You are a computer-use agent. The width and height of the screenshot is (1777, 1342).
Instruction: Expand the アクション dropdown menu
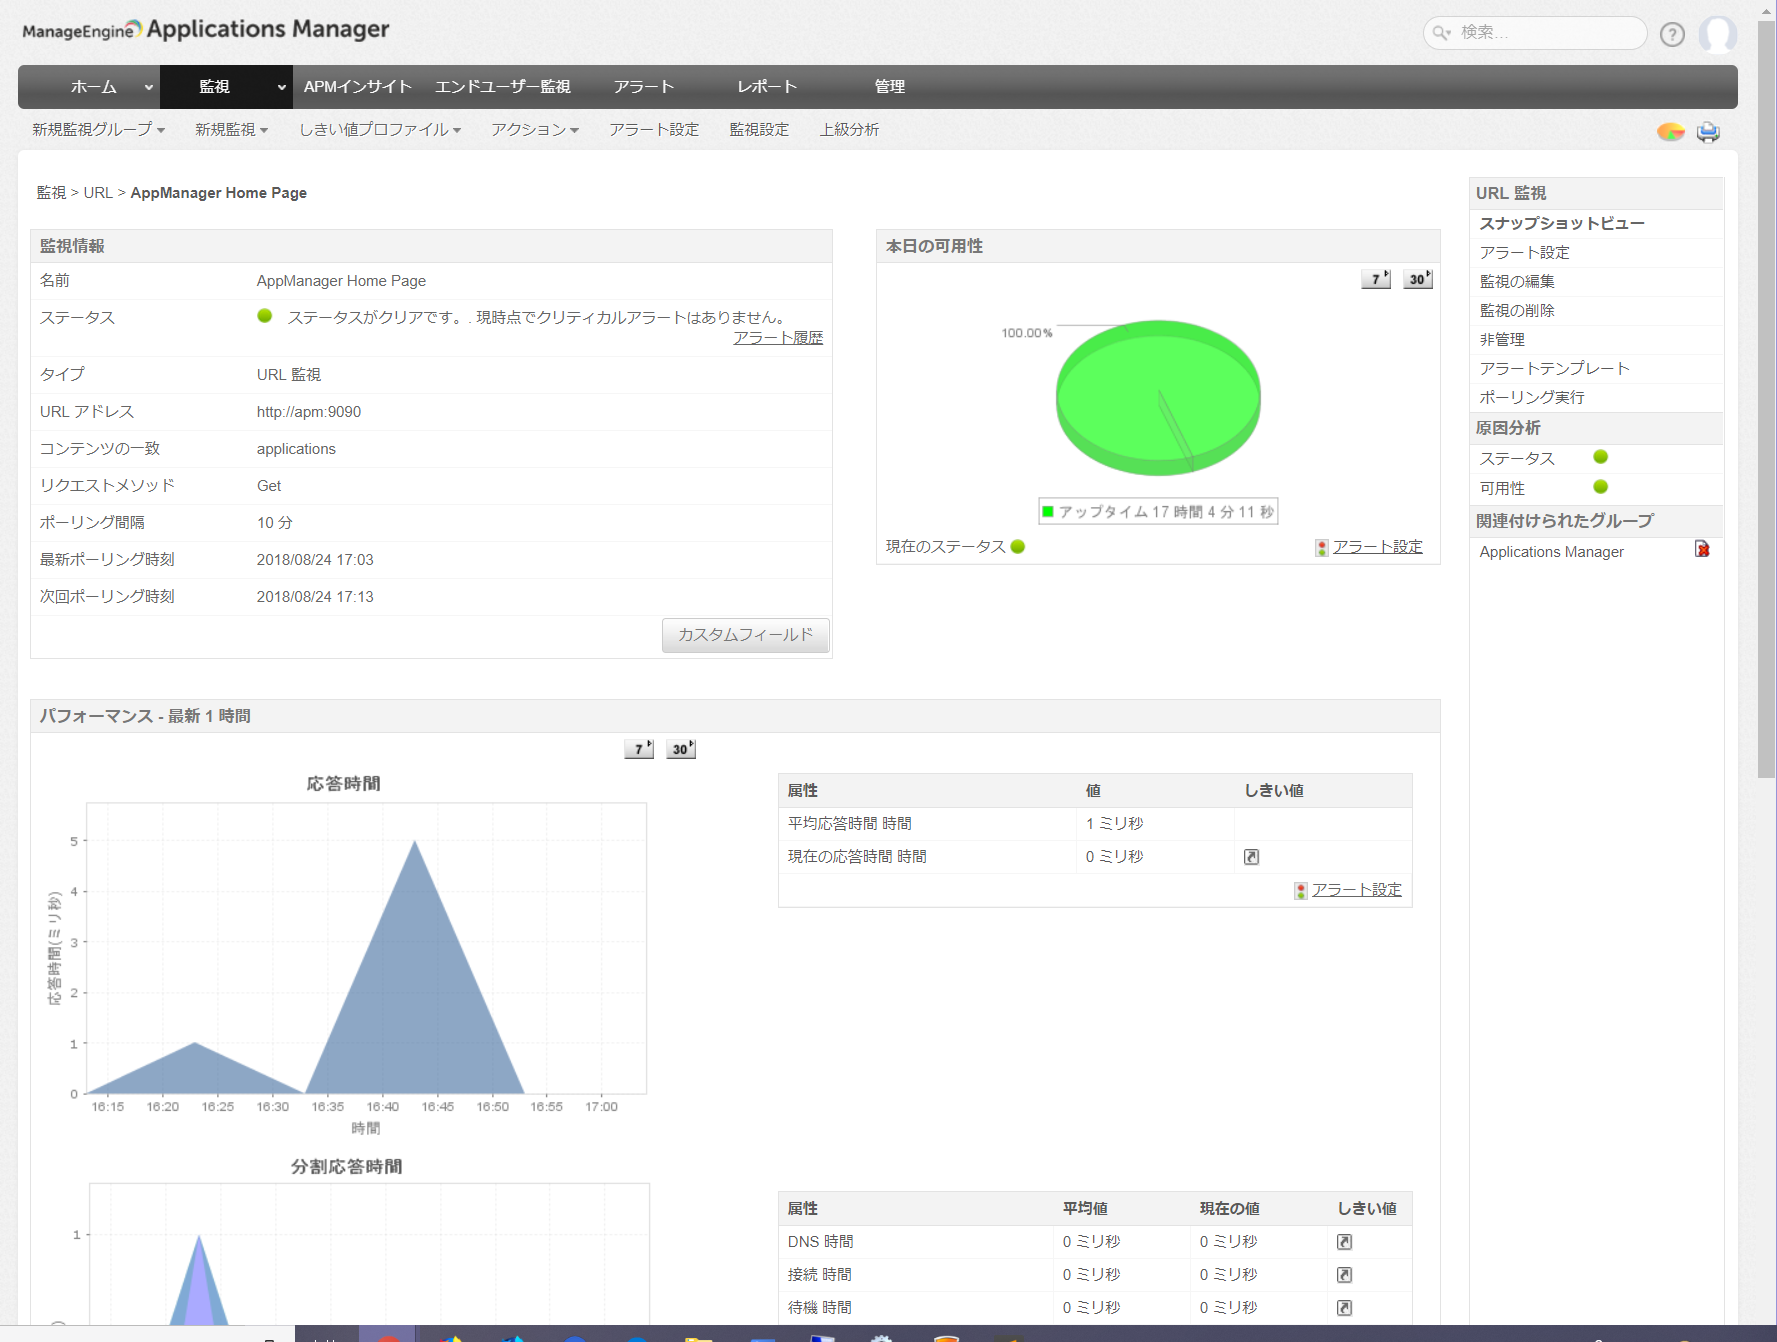[534, 130]
